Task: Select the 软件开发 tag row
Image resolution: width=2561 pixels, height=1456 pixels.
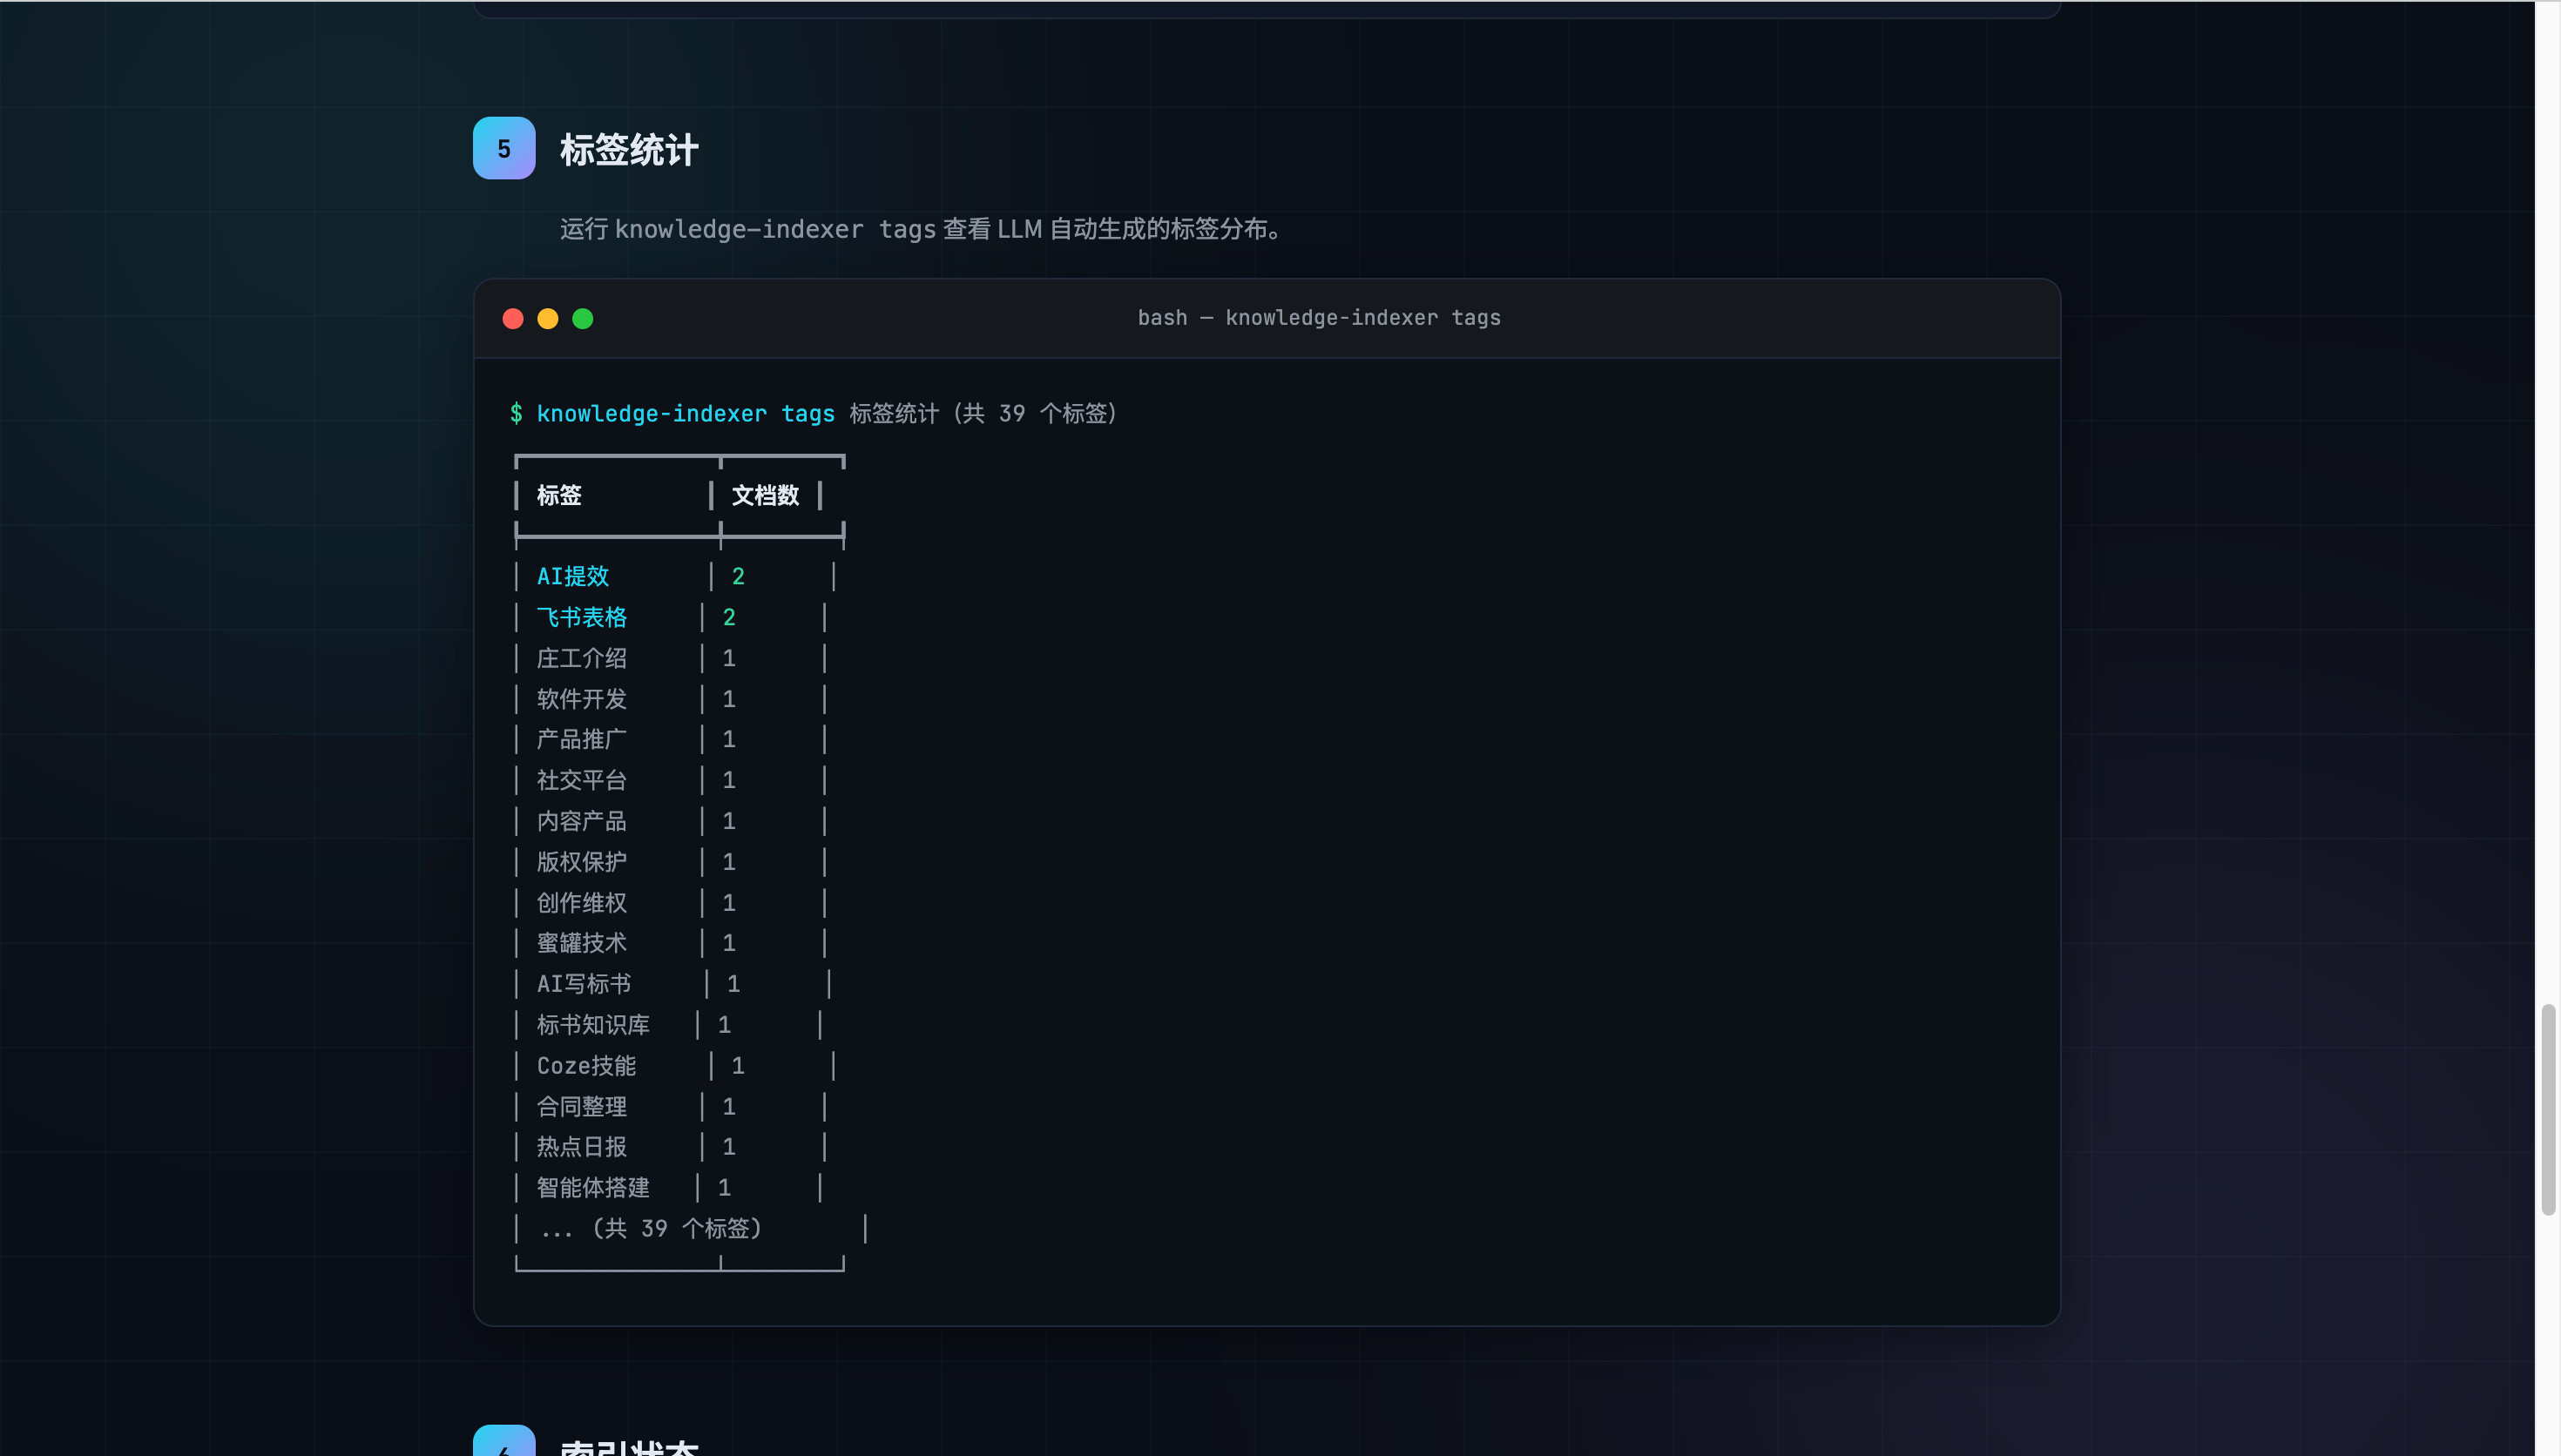Action: (581, 699)
